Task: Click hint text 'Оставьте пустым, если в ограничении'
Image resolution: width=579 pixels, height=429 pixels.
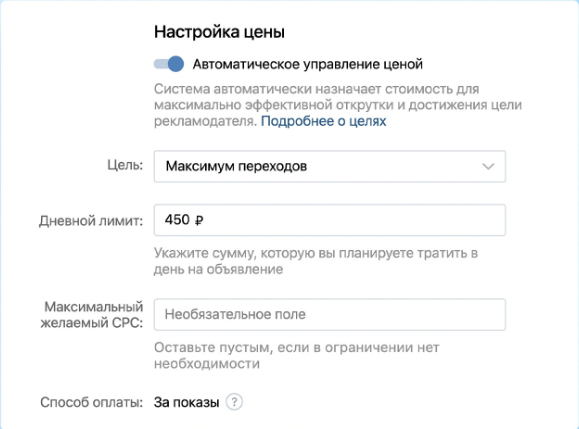Action: (283, 348)
